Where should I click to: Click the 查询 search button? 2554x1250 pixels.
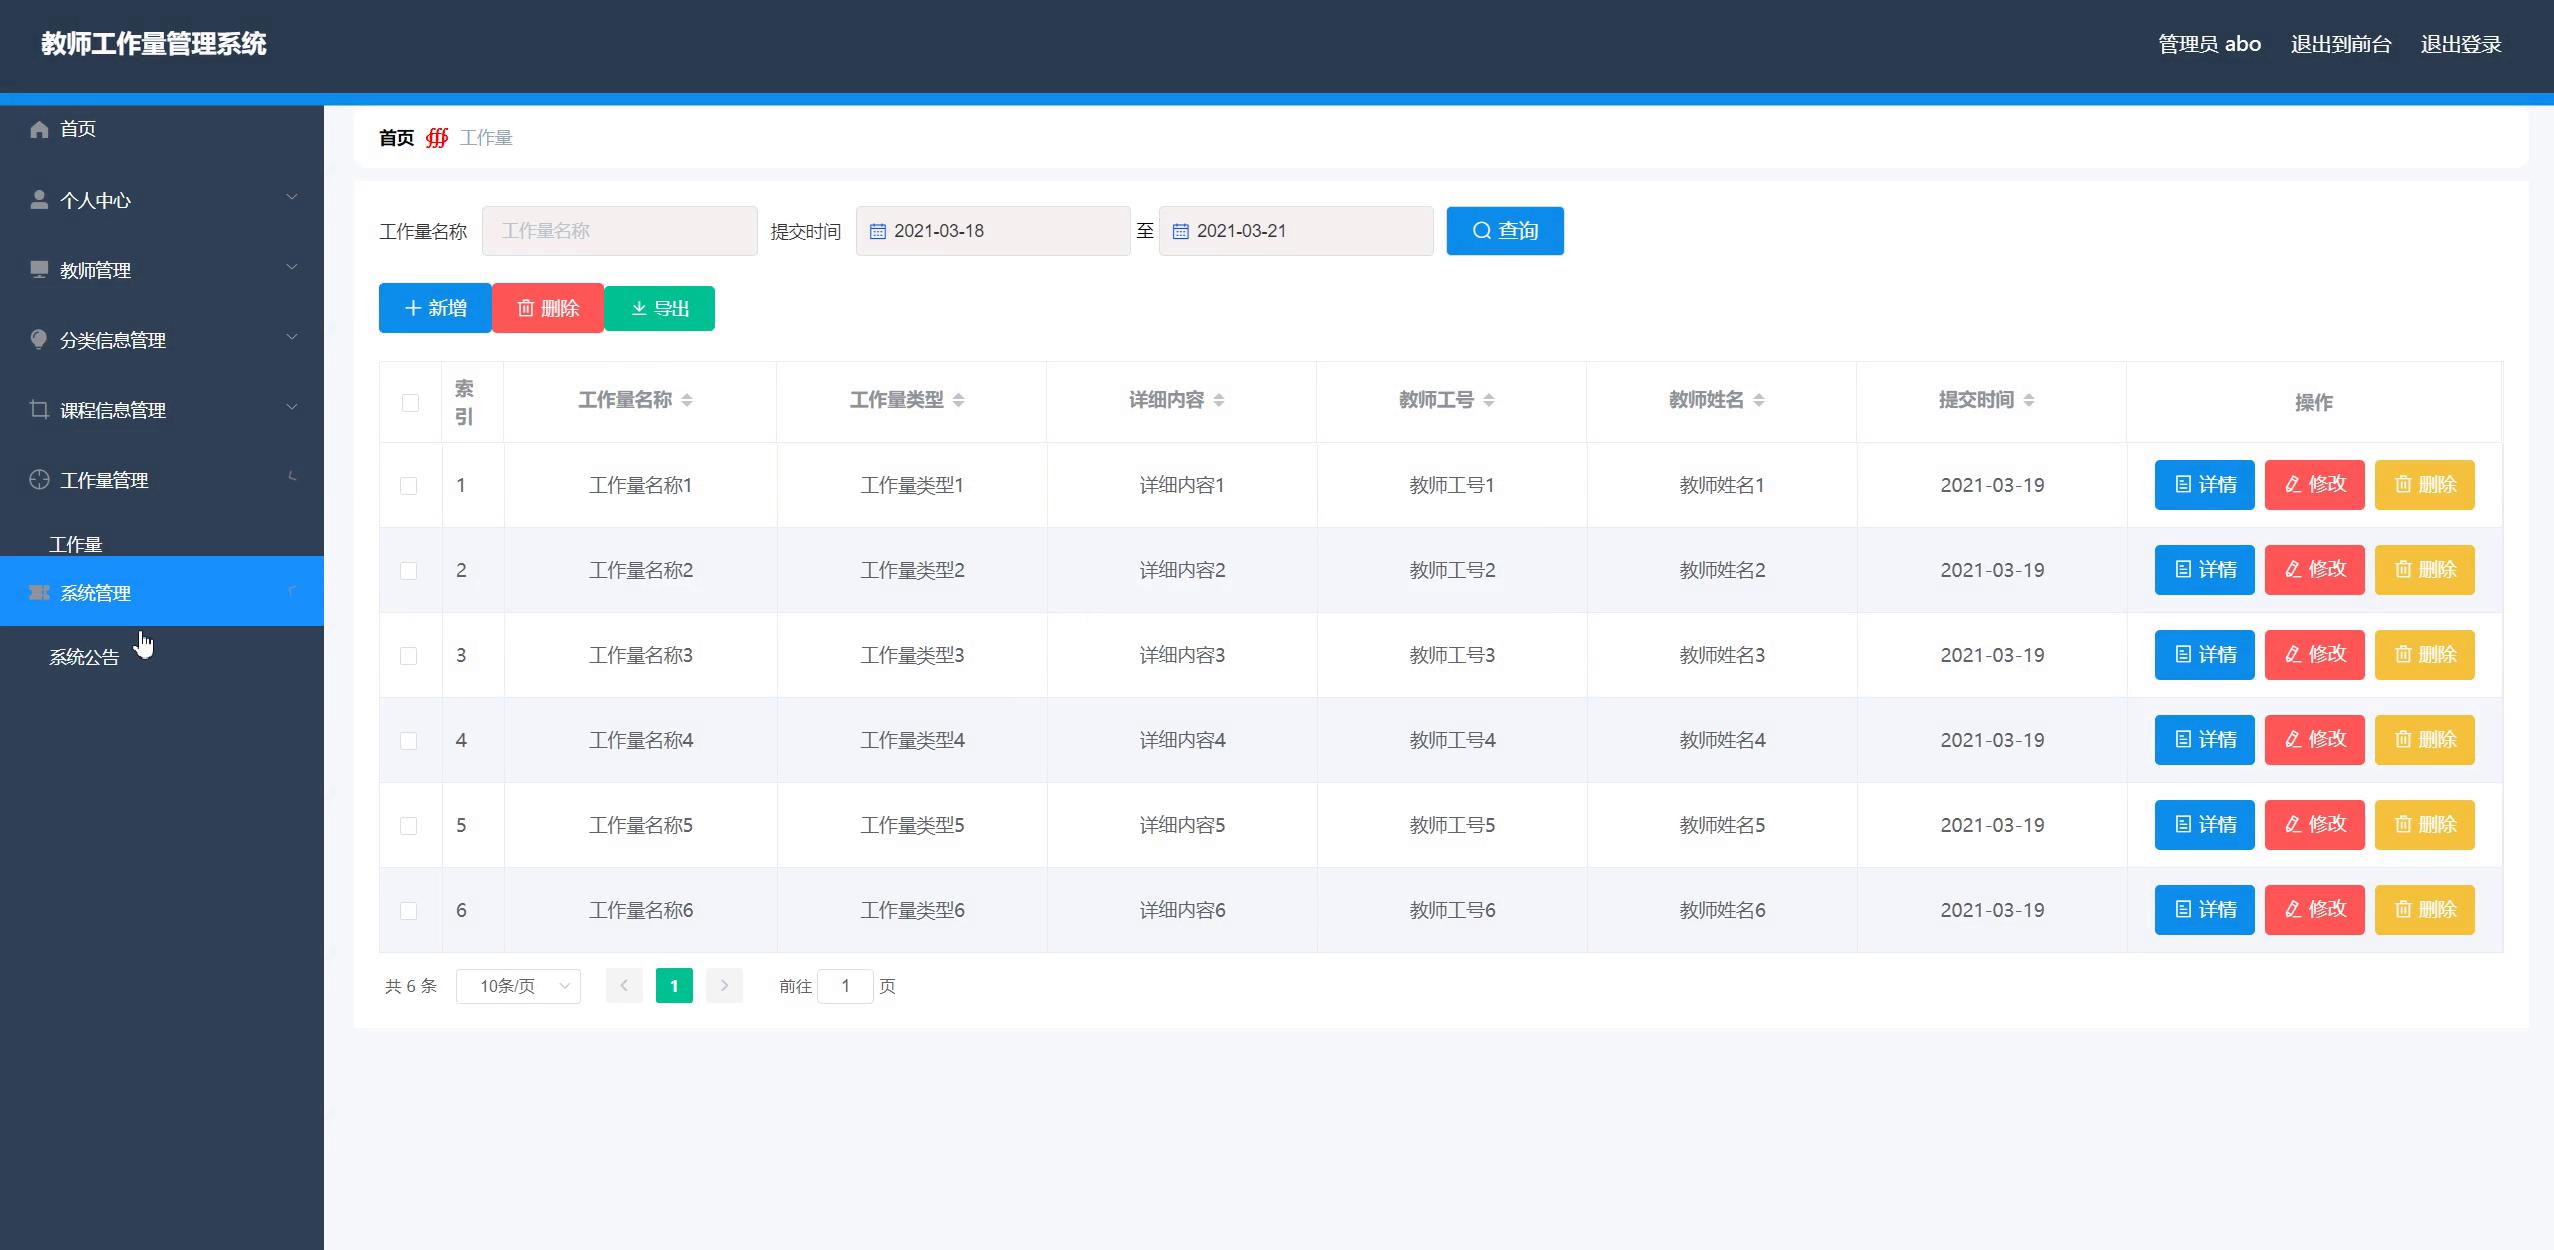pos(1504,231)
